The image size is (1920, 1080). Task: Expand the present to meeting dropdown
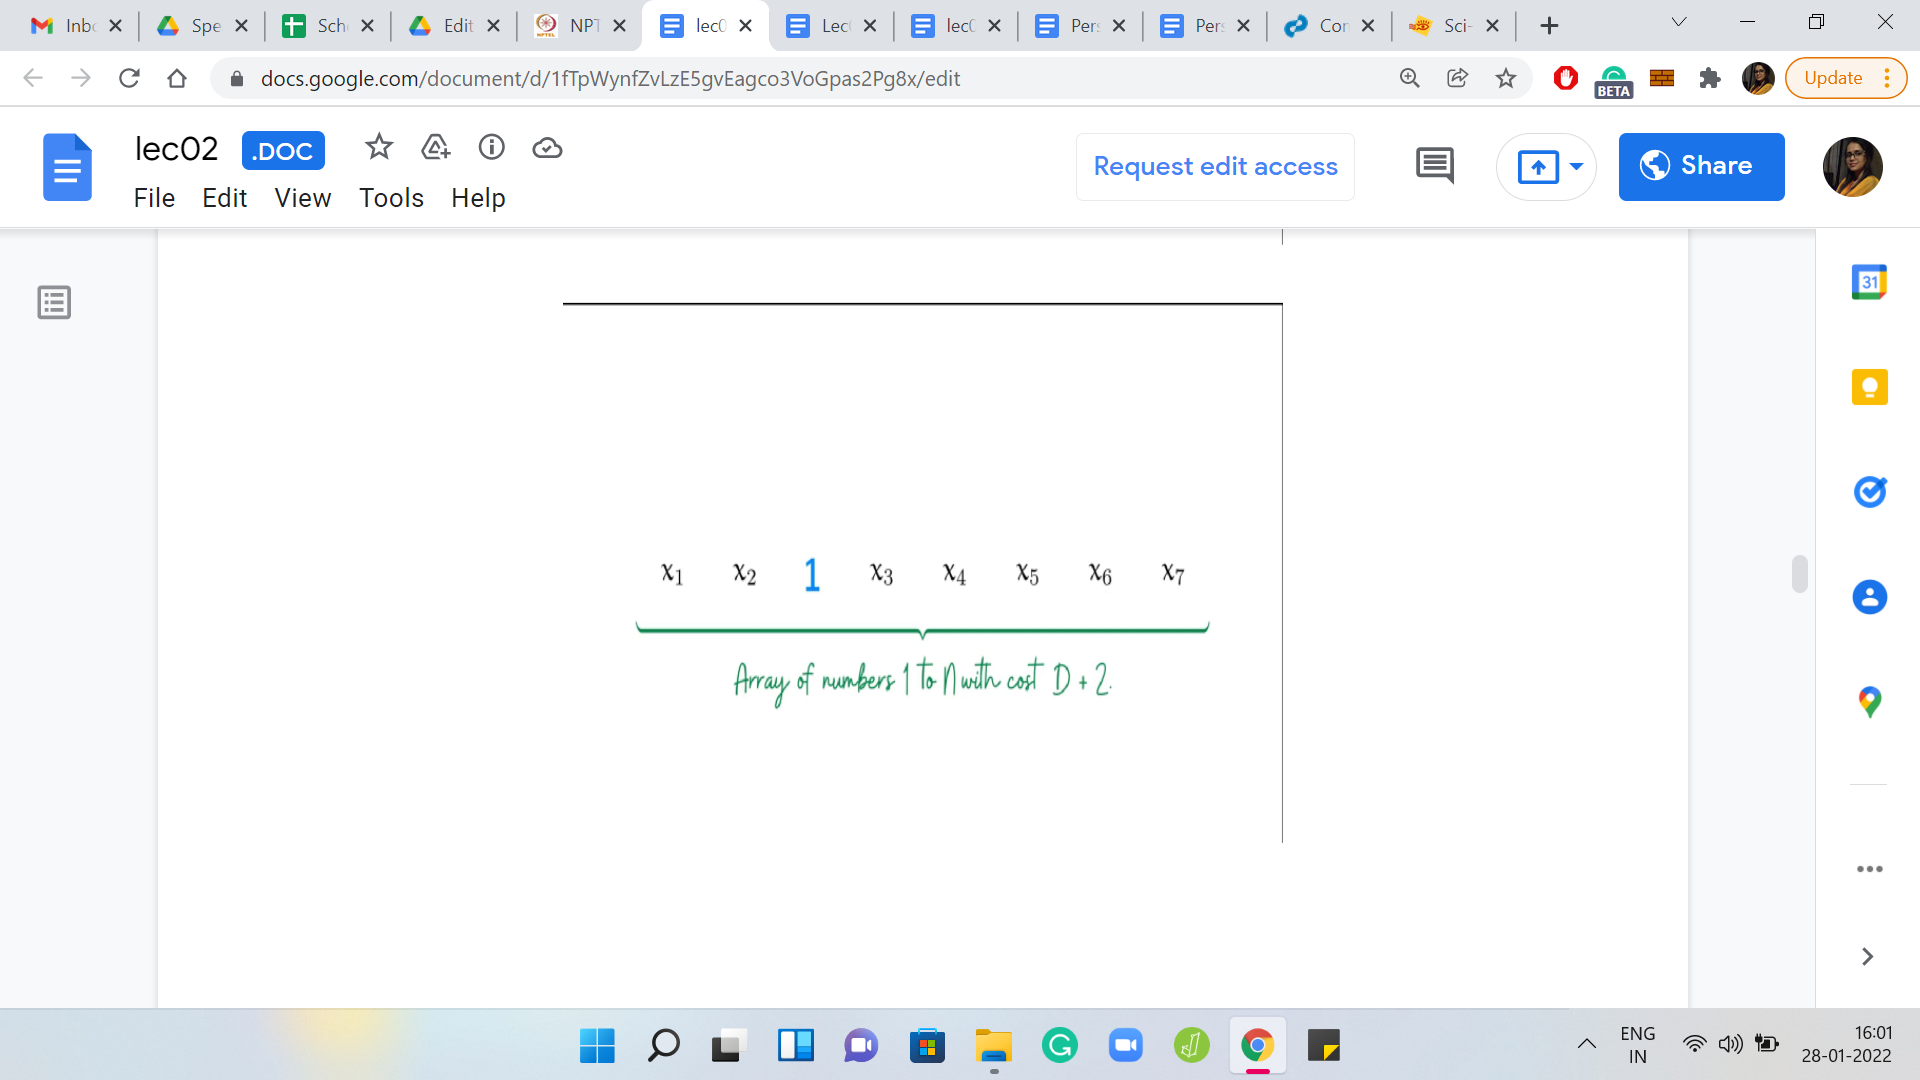[1576, 166]
